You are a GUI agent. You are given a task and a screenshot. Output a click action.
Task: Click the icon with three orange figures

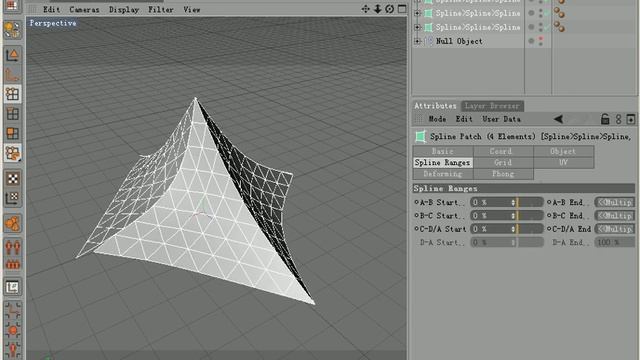[x=12, y=264]
